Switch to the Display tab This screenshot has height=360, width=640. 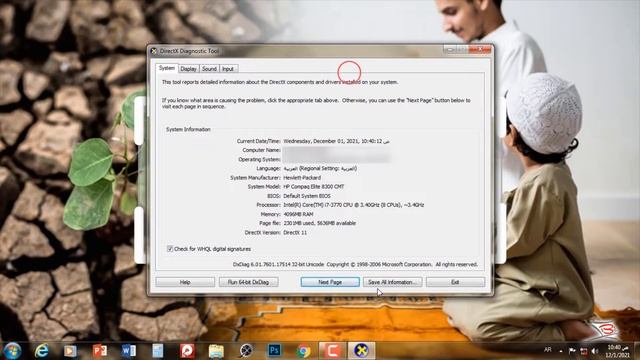[x=188, y=69]
